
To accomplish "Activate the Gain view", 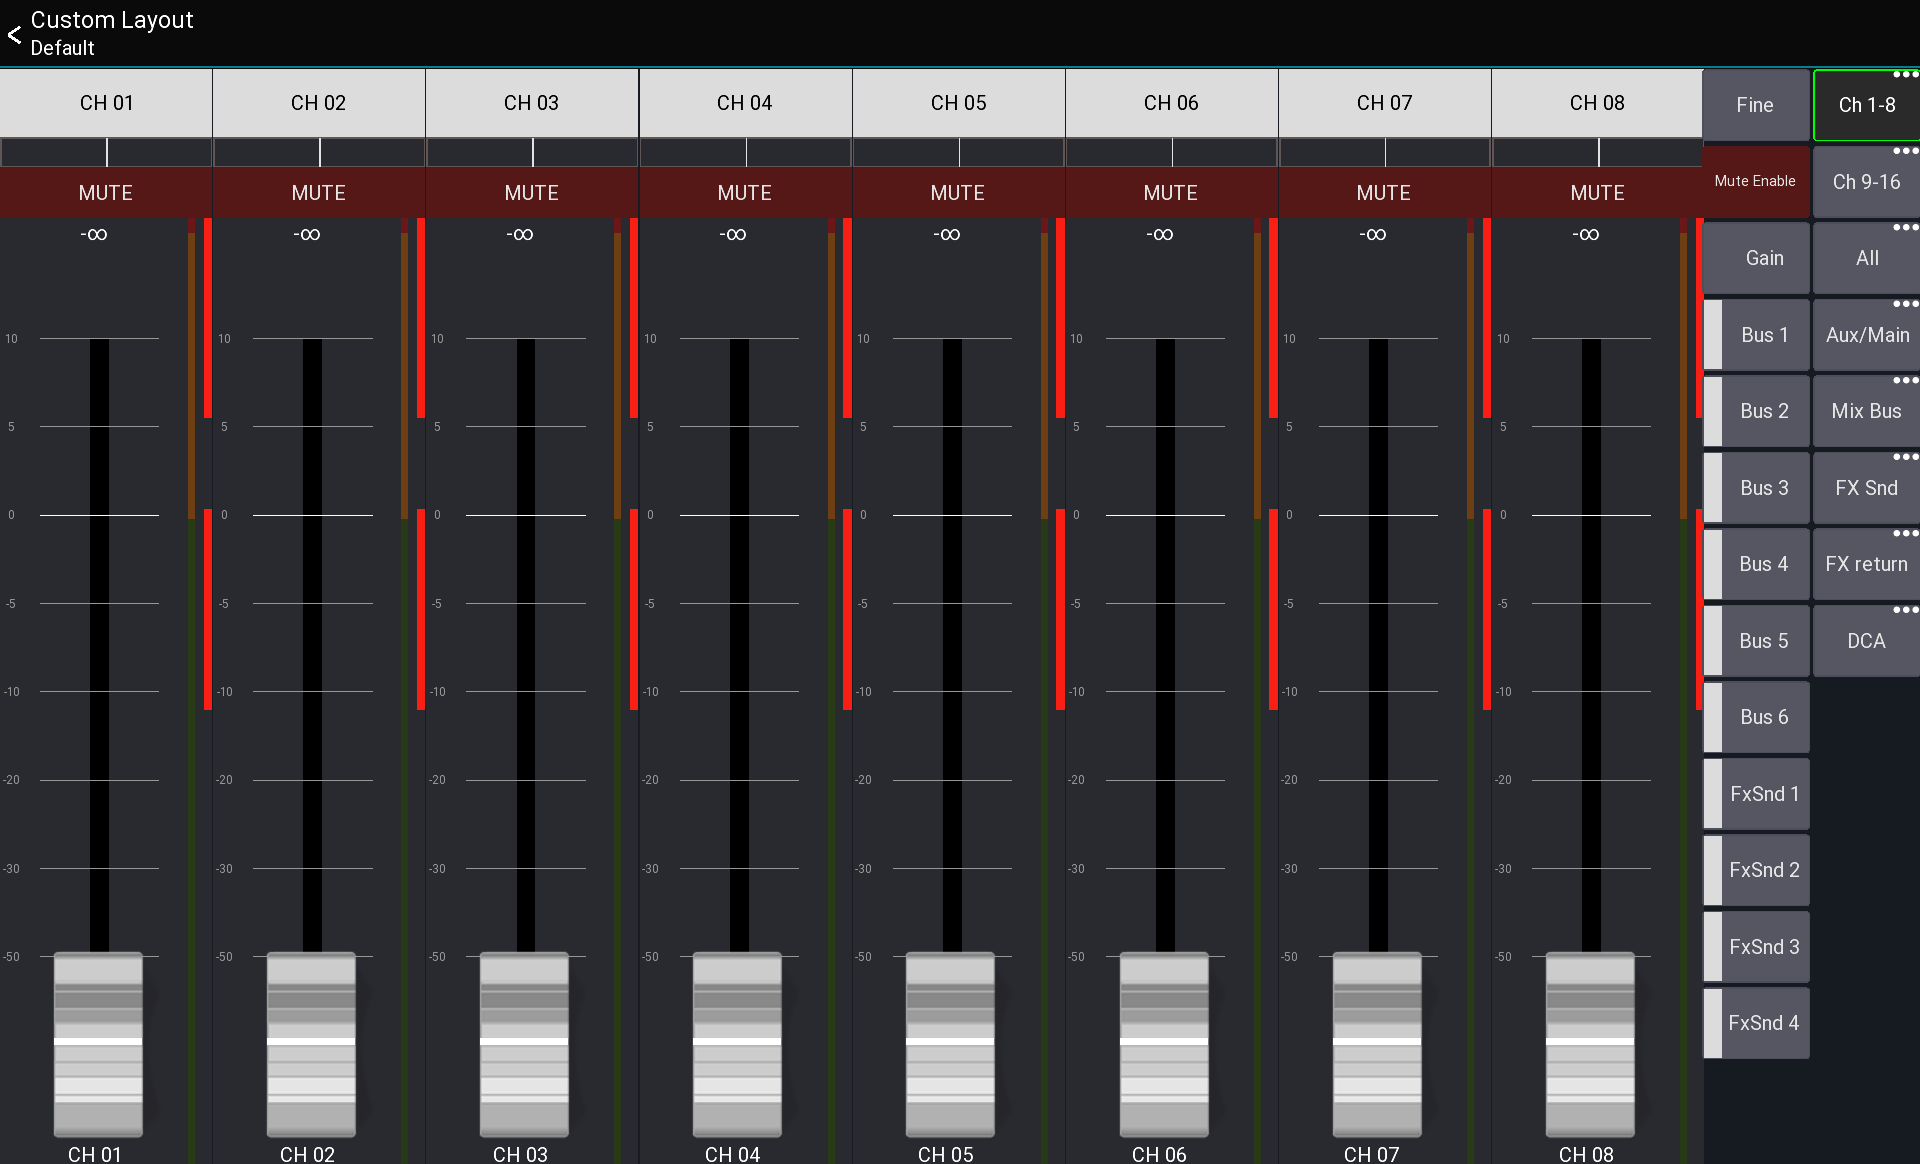I will tap(1763, 257).
